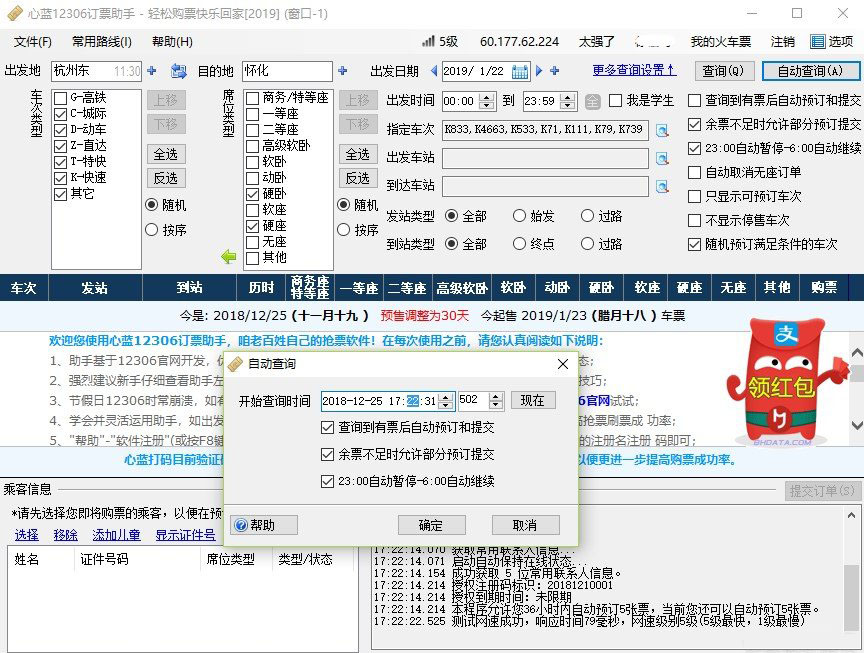Open search icon next to 到达车站 field

click(x=662, y=187)
